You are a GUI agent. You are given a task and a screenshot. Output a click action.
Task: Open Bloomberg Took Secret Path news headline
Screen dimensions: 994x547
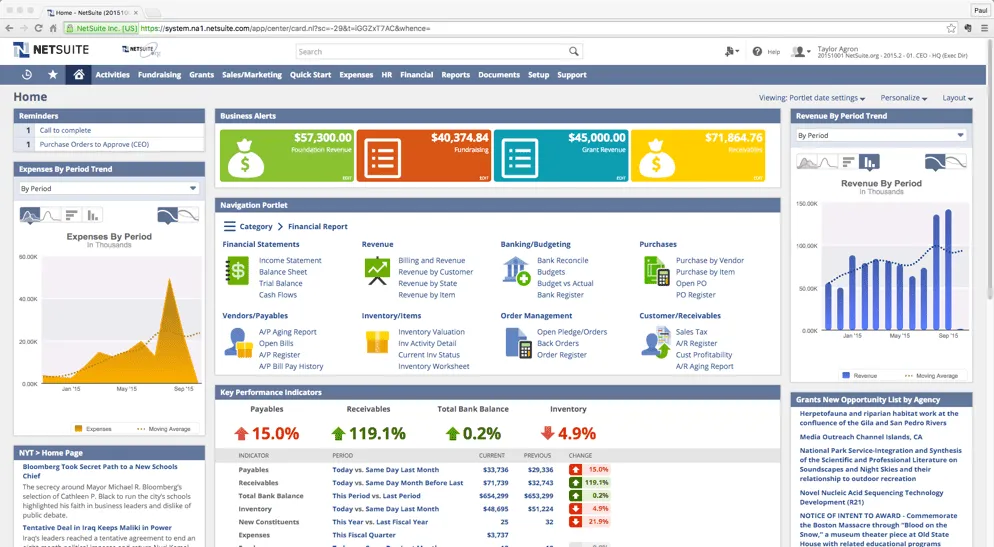[100, 471]
